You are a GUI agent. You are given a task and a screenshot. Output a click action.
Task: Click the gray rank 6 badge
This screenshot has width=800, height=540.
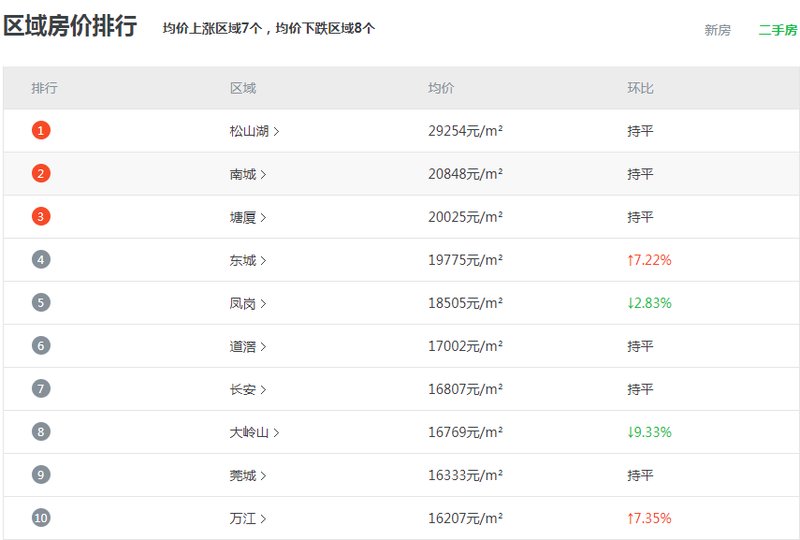pos(41,346)
